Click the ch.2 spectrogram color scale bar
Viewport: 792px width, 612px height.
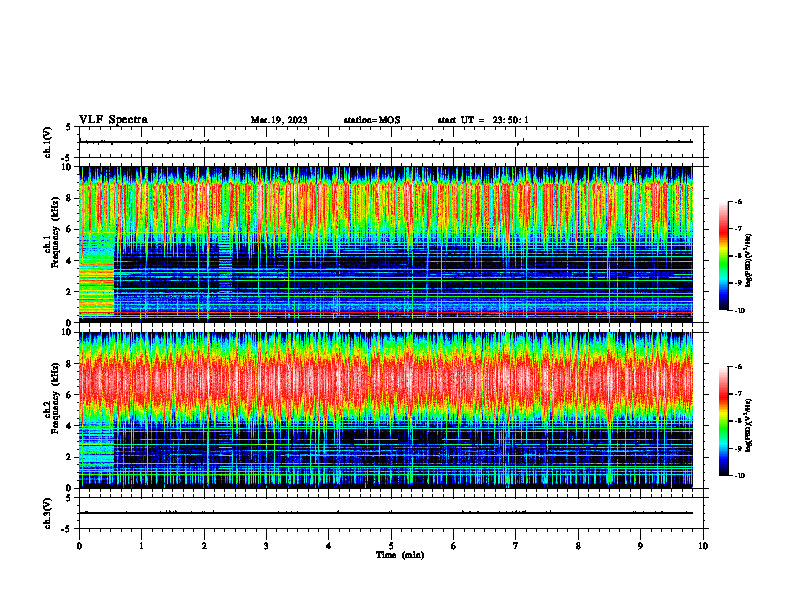coord(724,421)
